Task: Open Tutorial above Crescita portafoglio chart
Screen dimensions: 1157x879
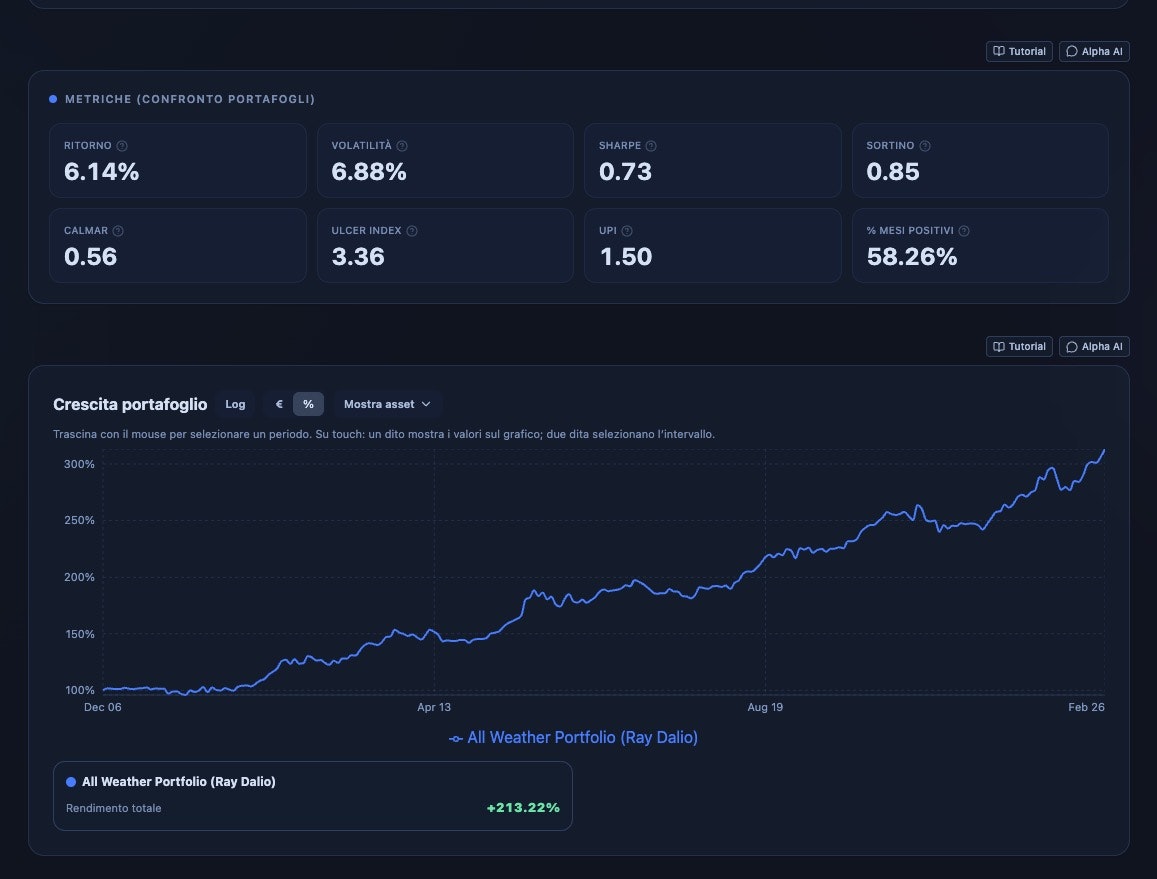Action: tap(1019, 347)
